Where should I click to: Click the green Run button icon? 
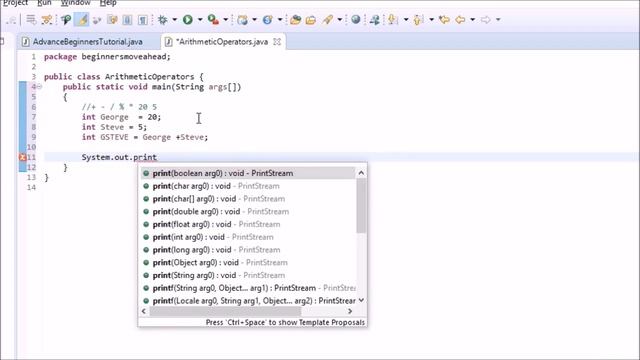(x=188, y=20)
